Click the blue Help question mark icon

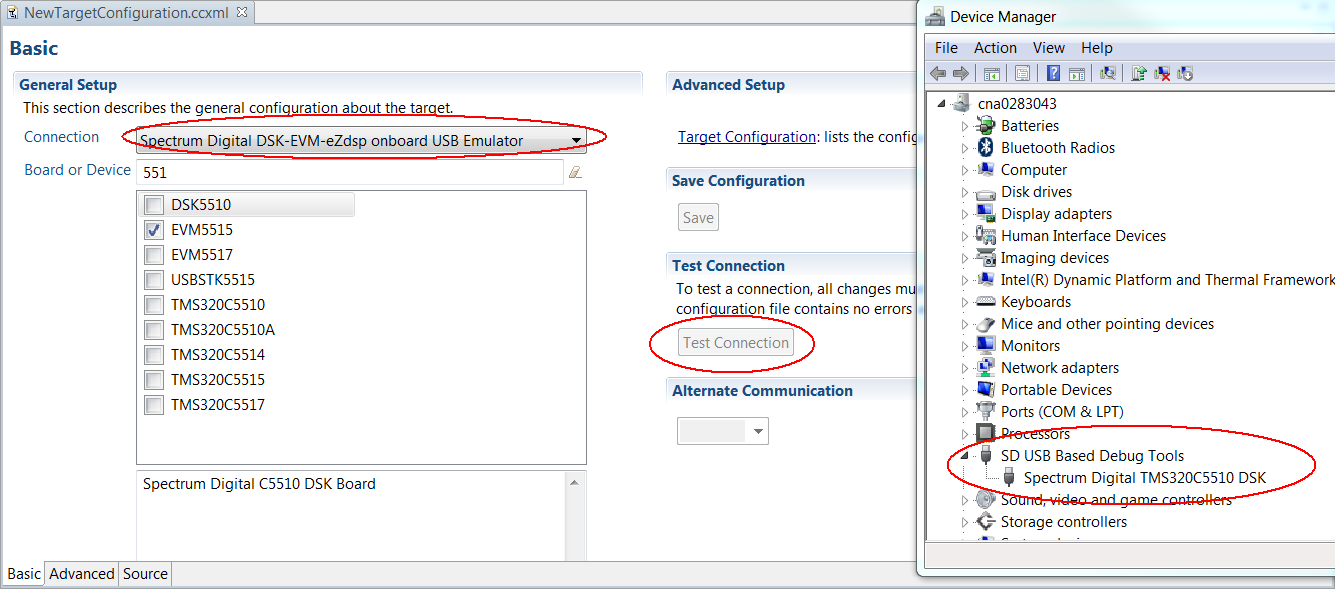[1053, 73]
